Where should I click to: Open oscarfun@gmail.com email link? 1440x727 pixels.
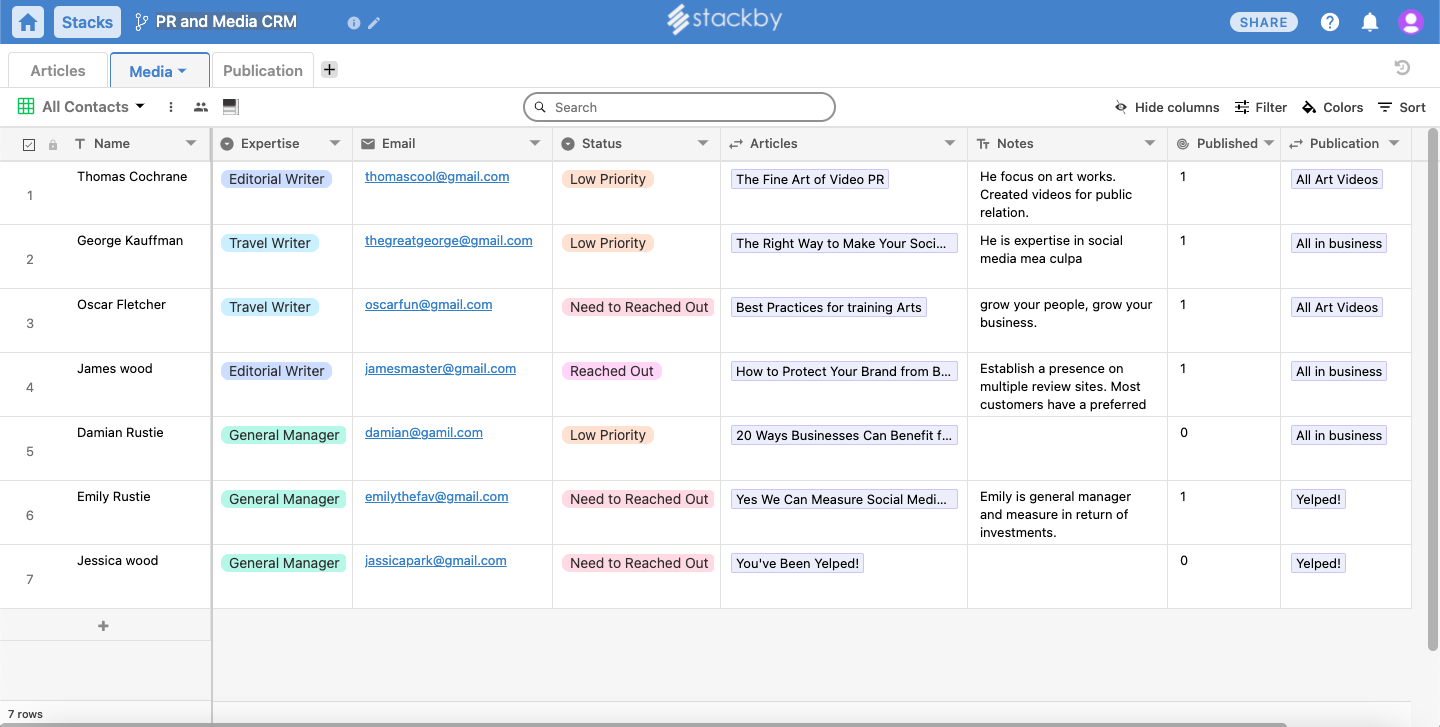[x=429, y=305]
